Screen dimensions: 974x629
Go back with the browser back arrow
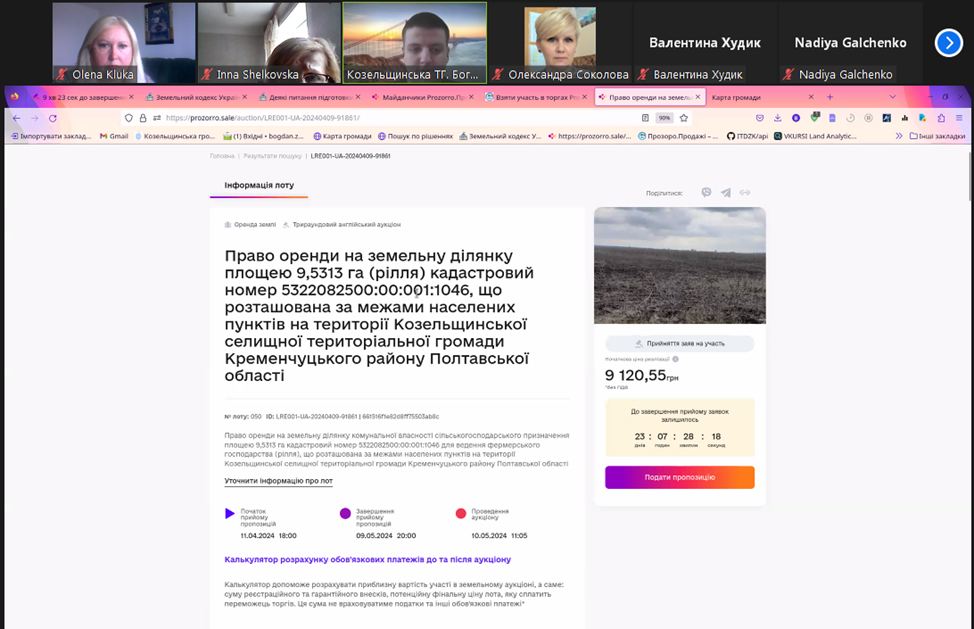pyautogui.click(x=16, y=118)
